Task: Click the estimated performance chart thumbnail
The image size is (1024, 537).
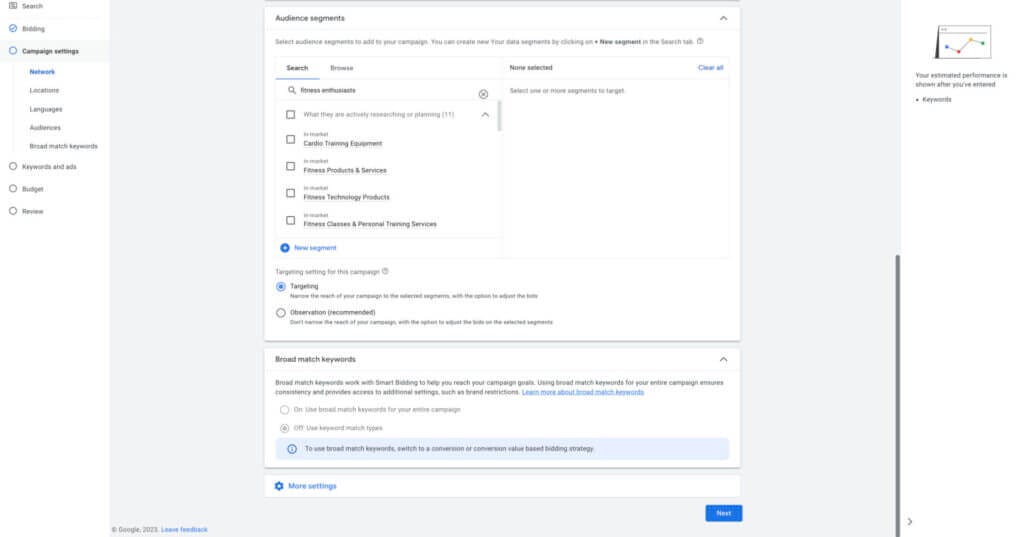Action: point(963,42)
